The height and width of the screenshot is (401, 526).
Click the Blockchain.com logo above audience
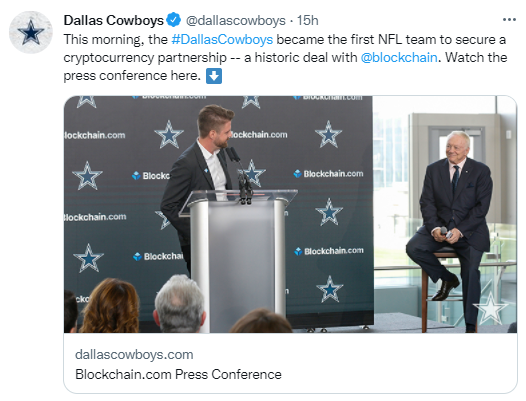(x=158, y=256)
